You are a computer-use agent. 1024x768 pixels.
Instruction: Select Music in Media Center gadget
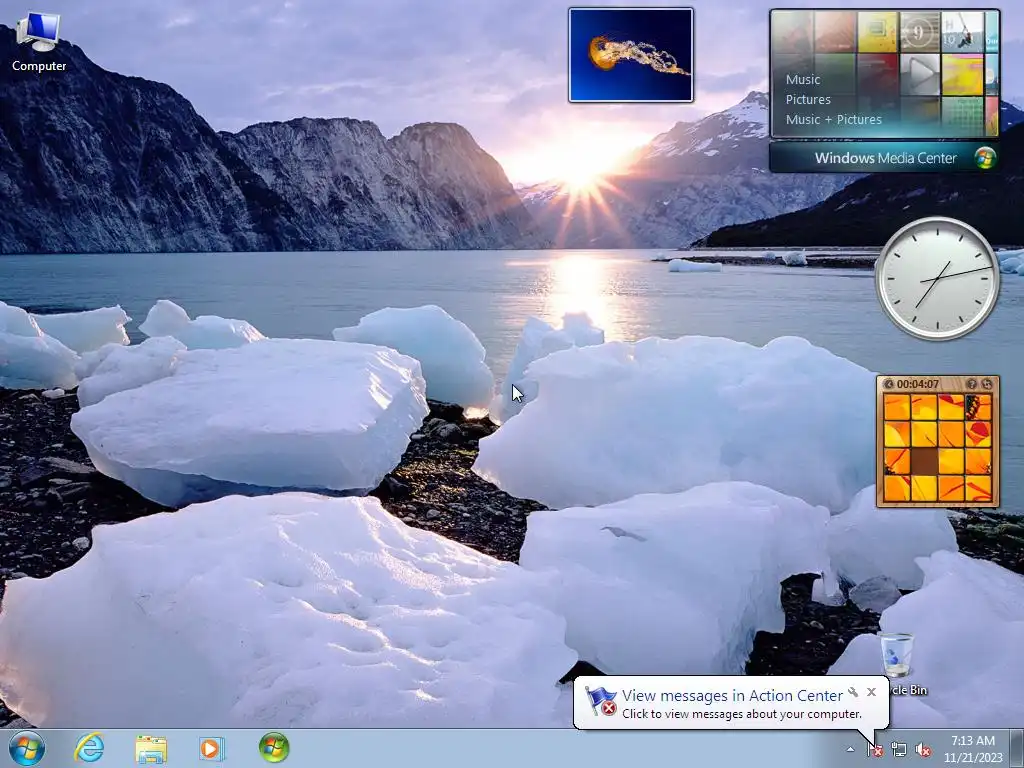click(x=803, y=80)
